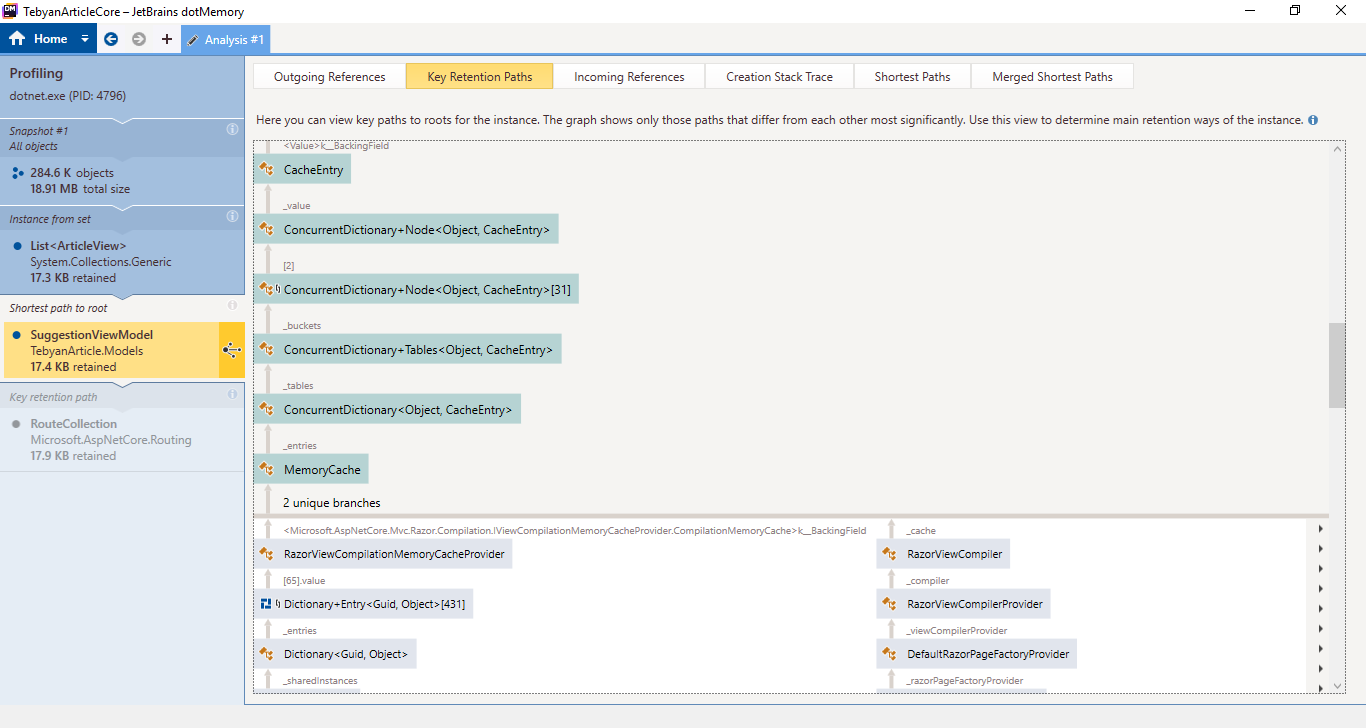This screenshot has height=728, width=1366.
Task: Select the Analysis #1 tab
Action: [225, 40]
